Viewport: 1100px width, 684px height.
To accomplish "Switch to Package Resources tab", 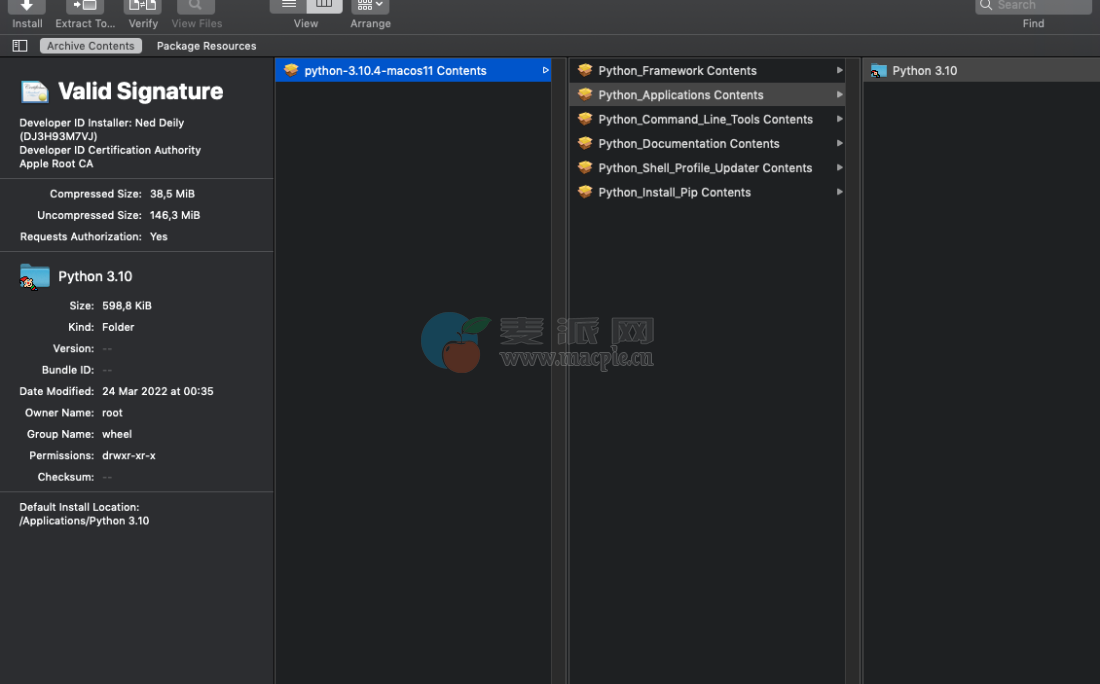I will click(206, 46).
